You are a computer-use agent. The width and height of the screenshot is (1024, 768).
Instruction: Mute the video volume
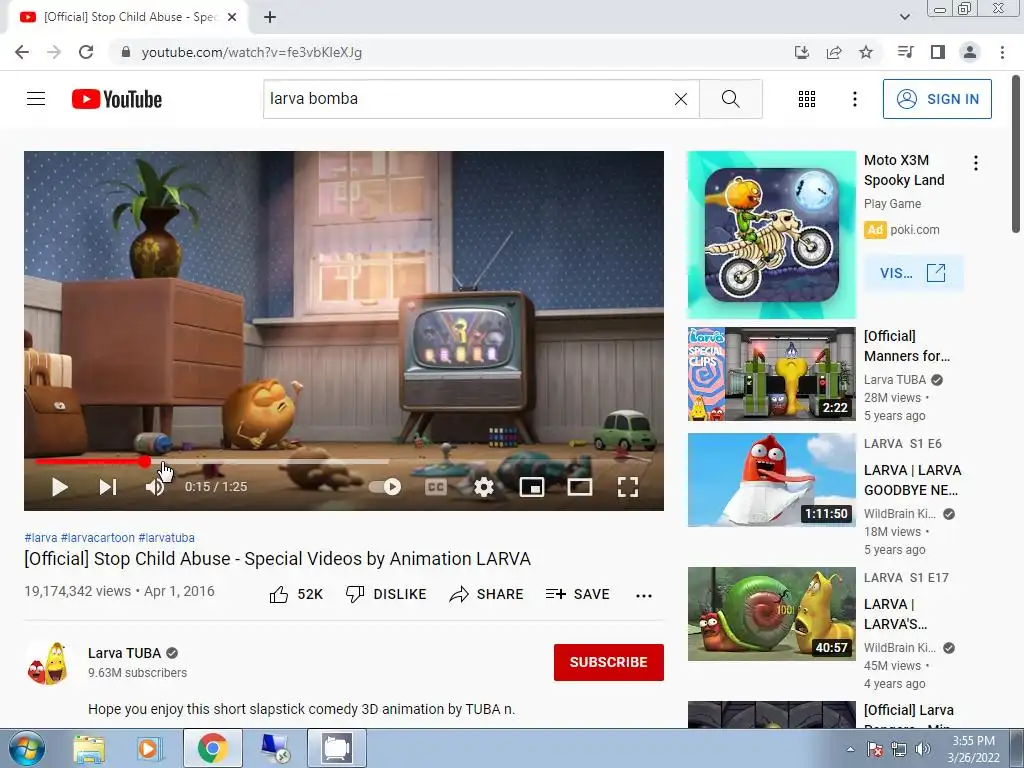coord(155,487)
